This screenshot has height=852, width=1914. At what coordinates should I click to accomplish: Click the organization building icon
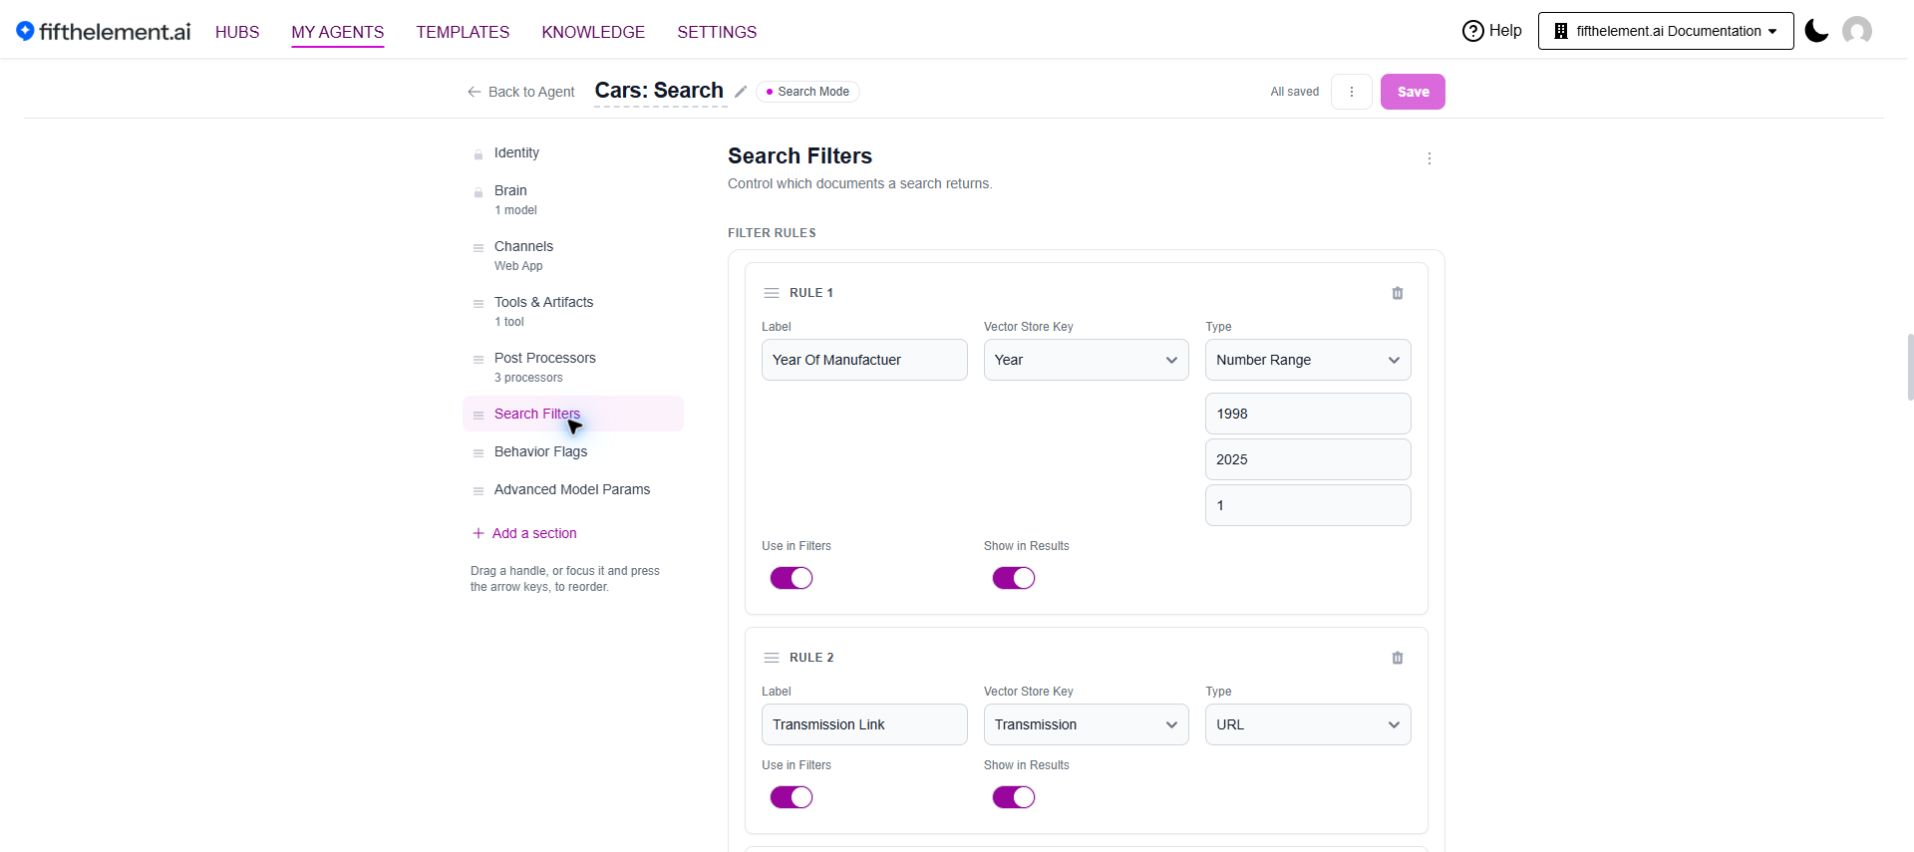[x=1560, y=31]
